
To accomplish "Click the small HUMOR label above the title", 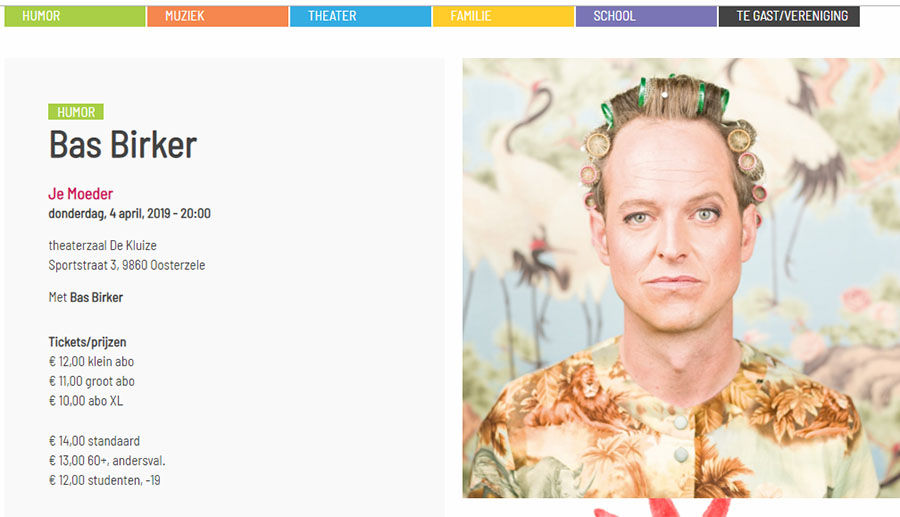I will point(76,112).
